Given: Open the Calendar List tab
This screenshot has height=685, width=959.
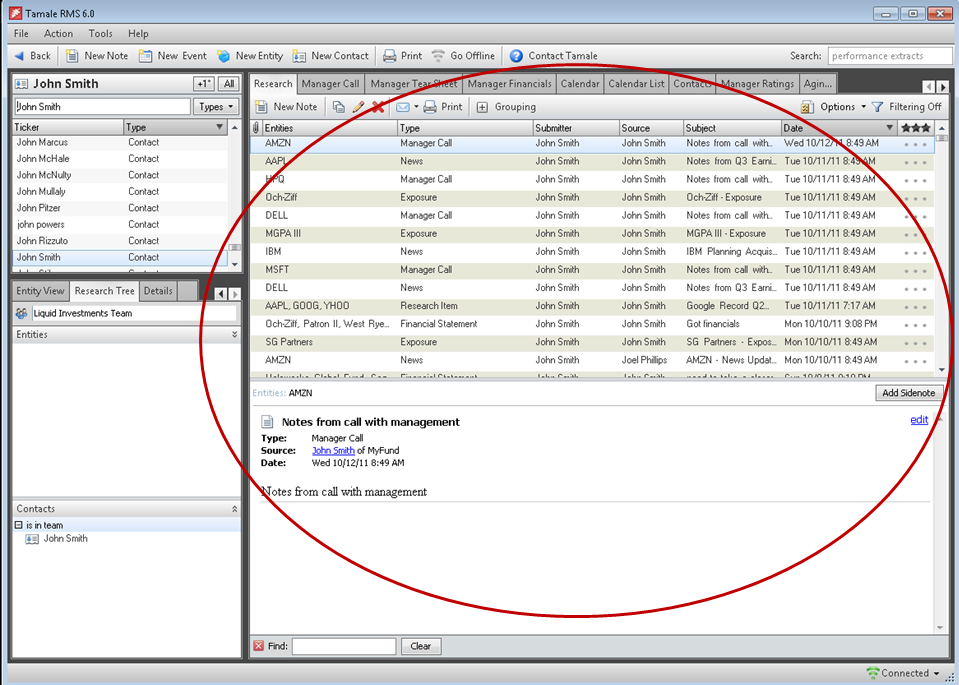Looking at the screenshot, I should tap(636, 84).
